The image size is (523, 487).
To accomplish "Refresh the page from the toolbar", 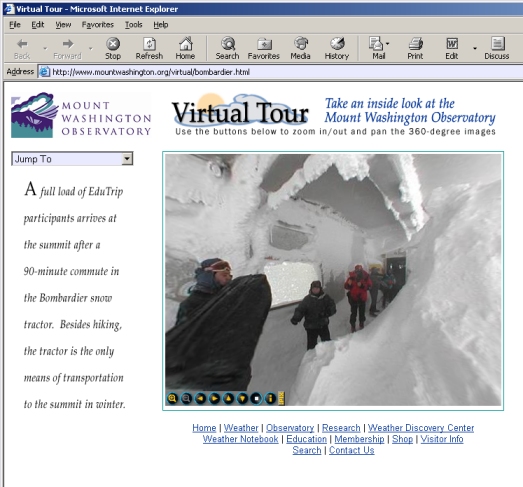I will [x=149, y=48].
